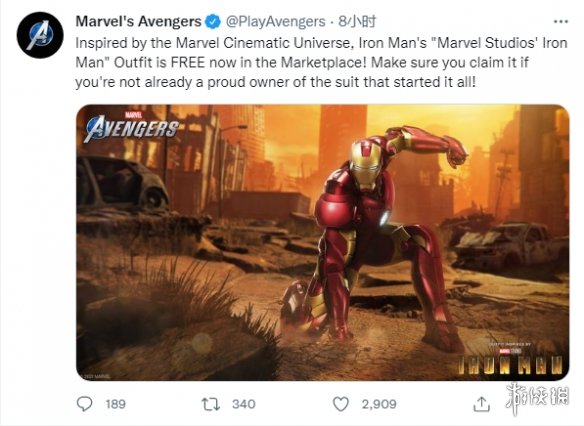The width and height of the screenshot is (584, 426).
Task: Open the Iron Man promotional image
Action: (323, 242)
